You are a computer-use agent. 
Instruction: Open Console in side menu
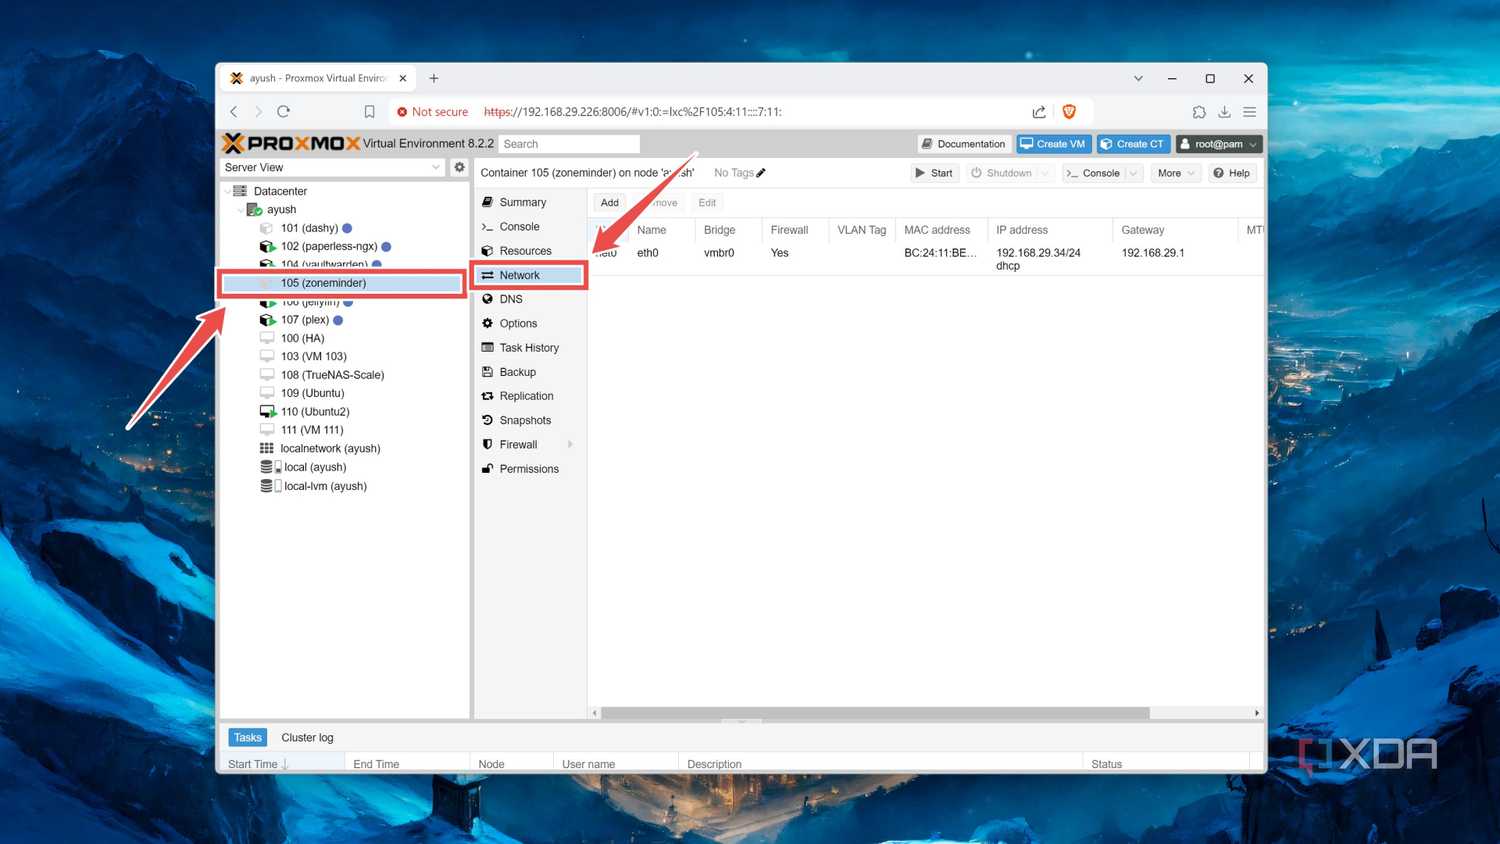pos(519,227)
